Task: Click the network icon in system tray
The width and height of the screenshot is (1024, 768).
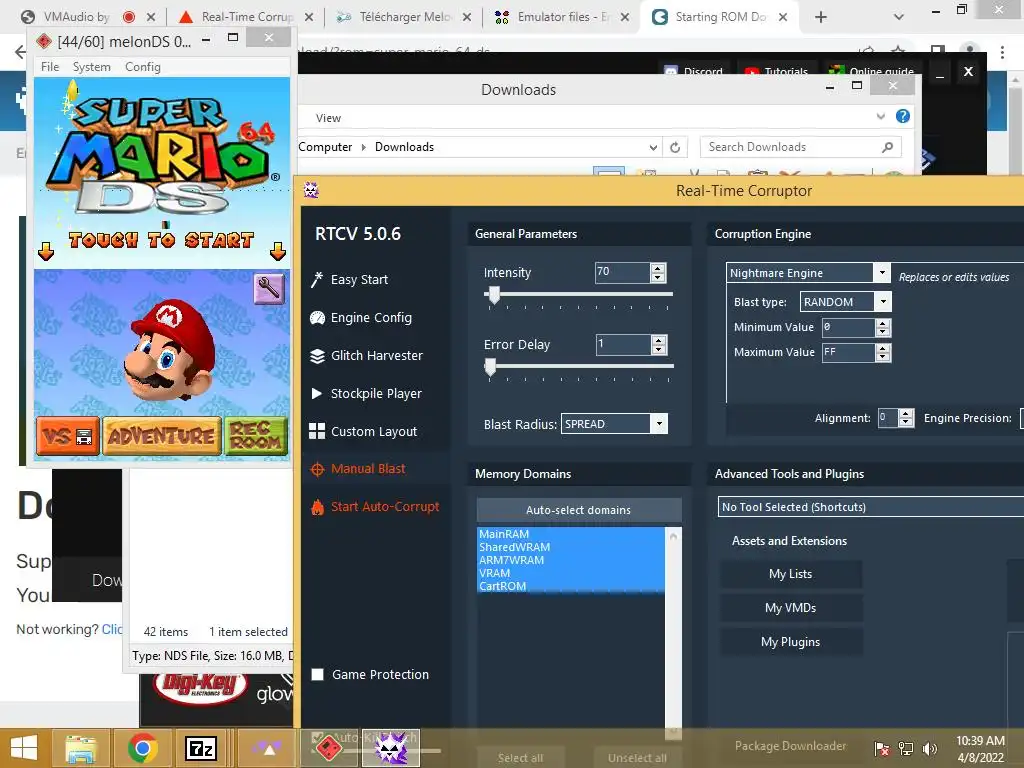Action: pyautogui.click(x=906, y=749)
